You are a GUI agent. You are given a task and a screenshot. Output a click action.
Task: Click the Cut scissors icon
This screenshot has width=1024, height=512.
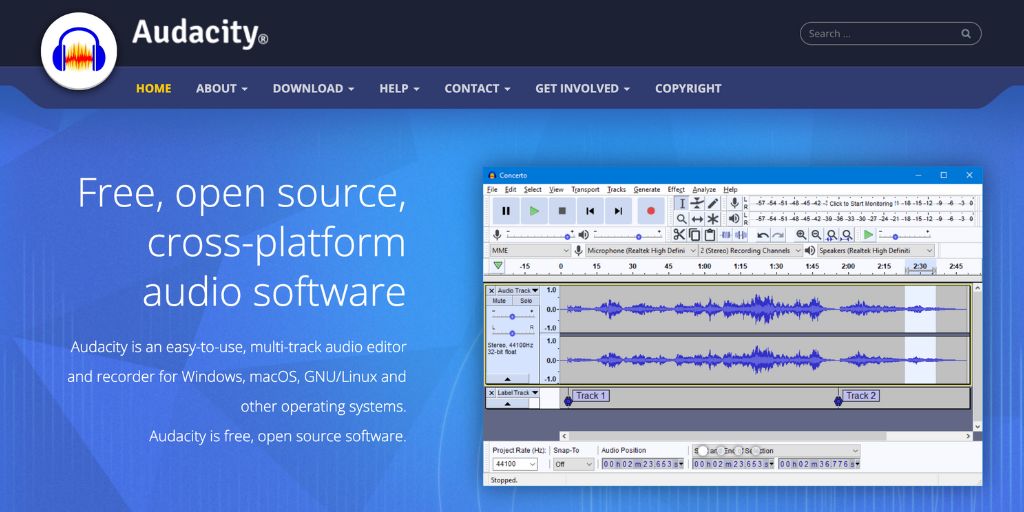679,235
